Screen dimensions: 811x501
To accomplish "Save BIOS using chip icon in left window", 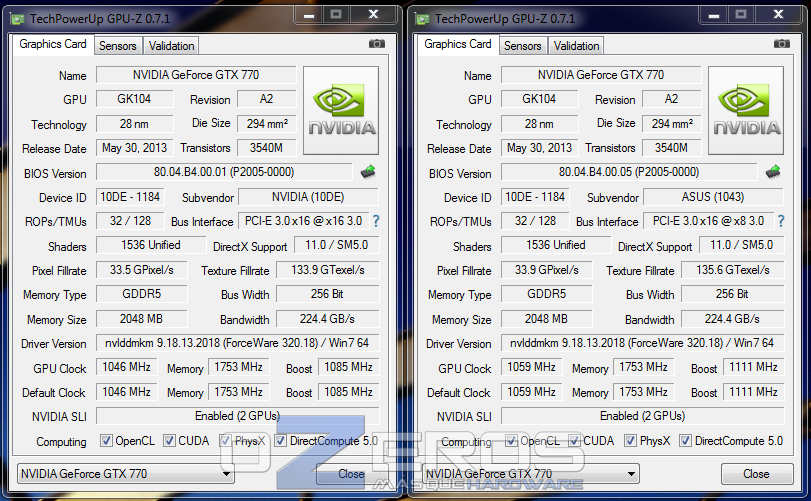I will click(368, 172).
